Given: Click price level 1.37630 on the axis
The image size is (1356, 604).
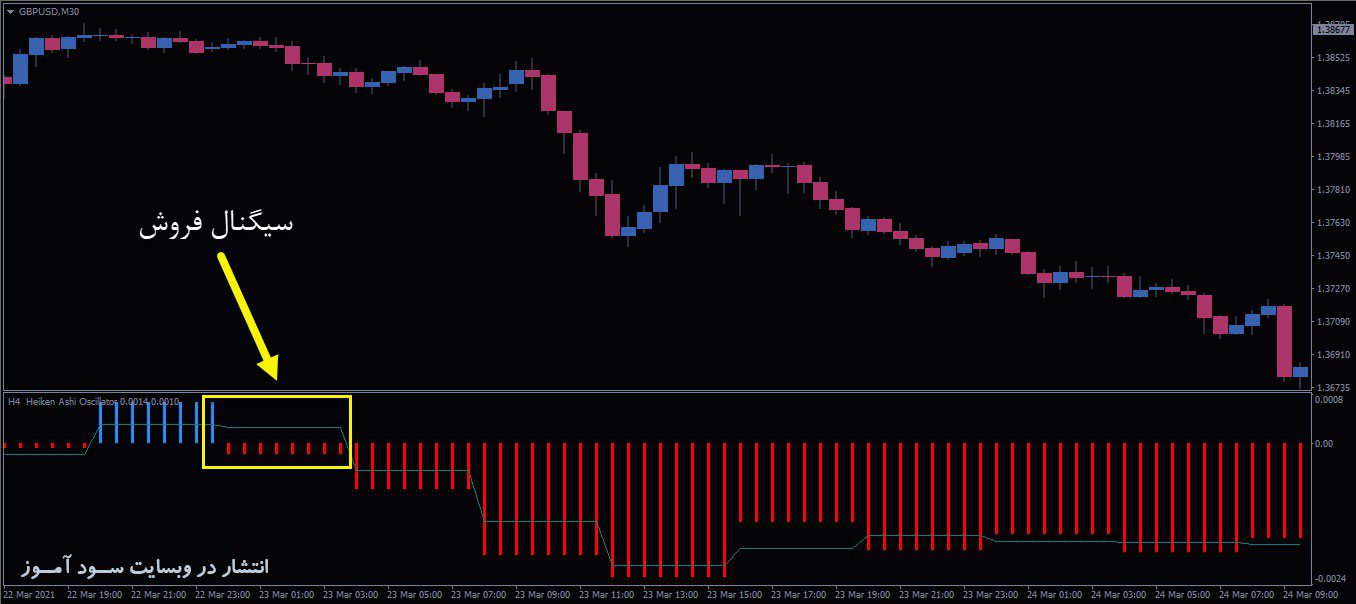Looking at the screenshot, I should [1334, 223].
